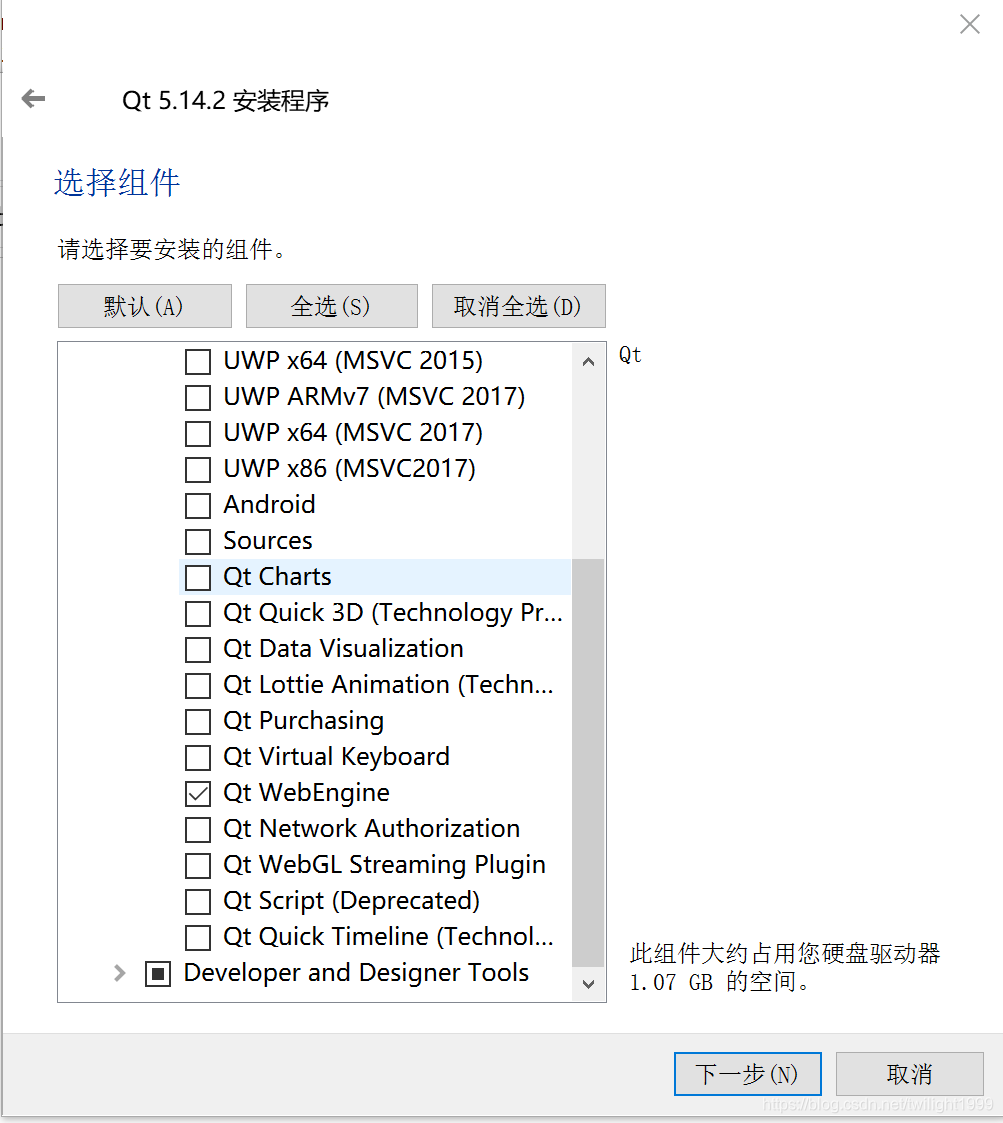Toggle the Developer and Designer Tools checkbox
The width and height of the screenshot is (1003, 1123).
click(157, 973)
